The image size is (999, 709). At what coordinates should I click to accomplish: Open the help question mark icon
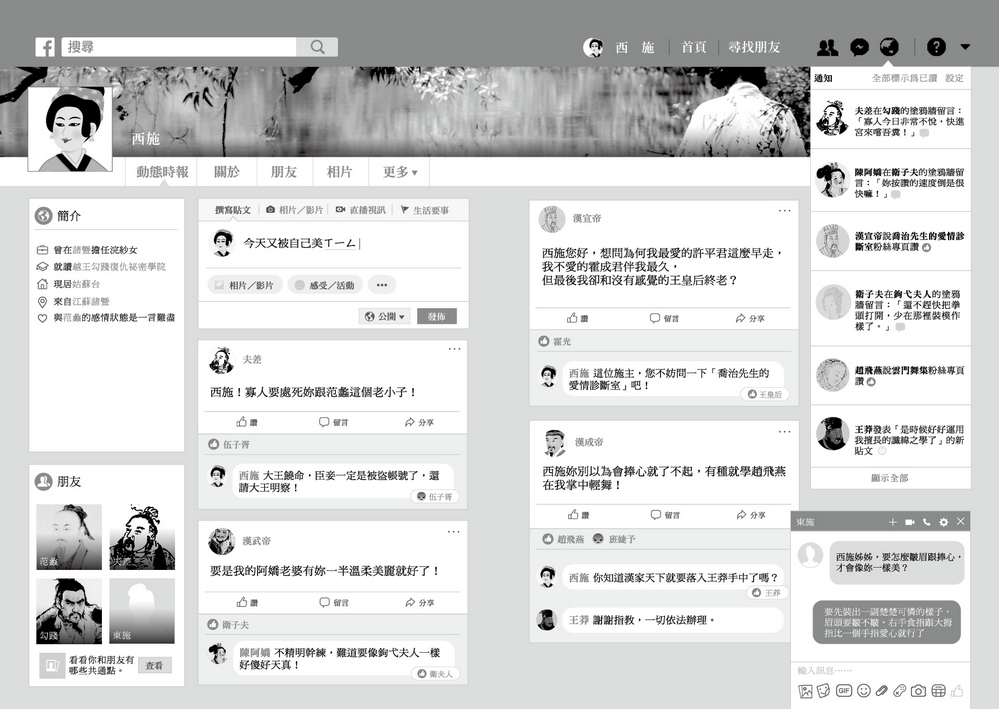pyautogui.click(x=936, y=47)
